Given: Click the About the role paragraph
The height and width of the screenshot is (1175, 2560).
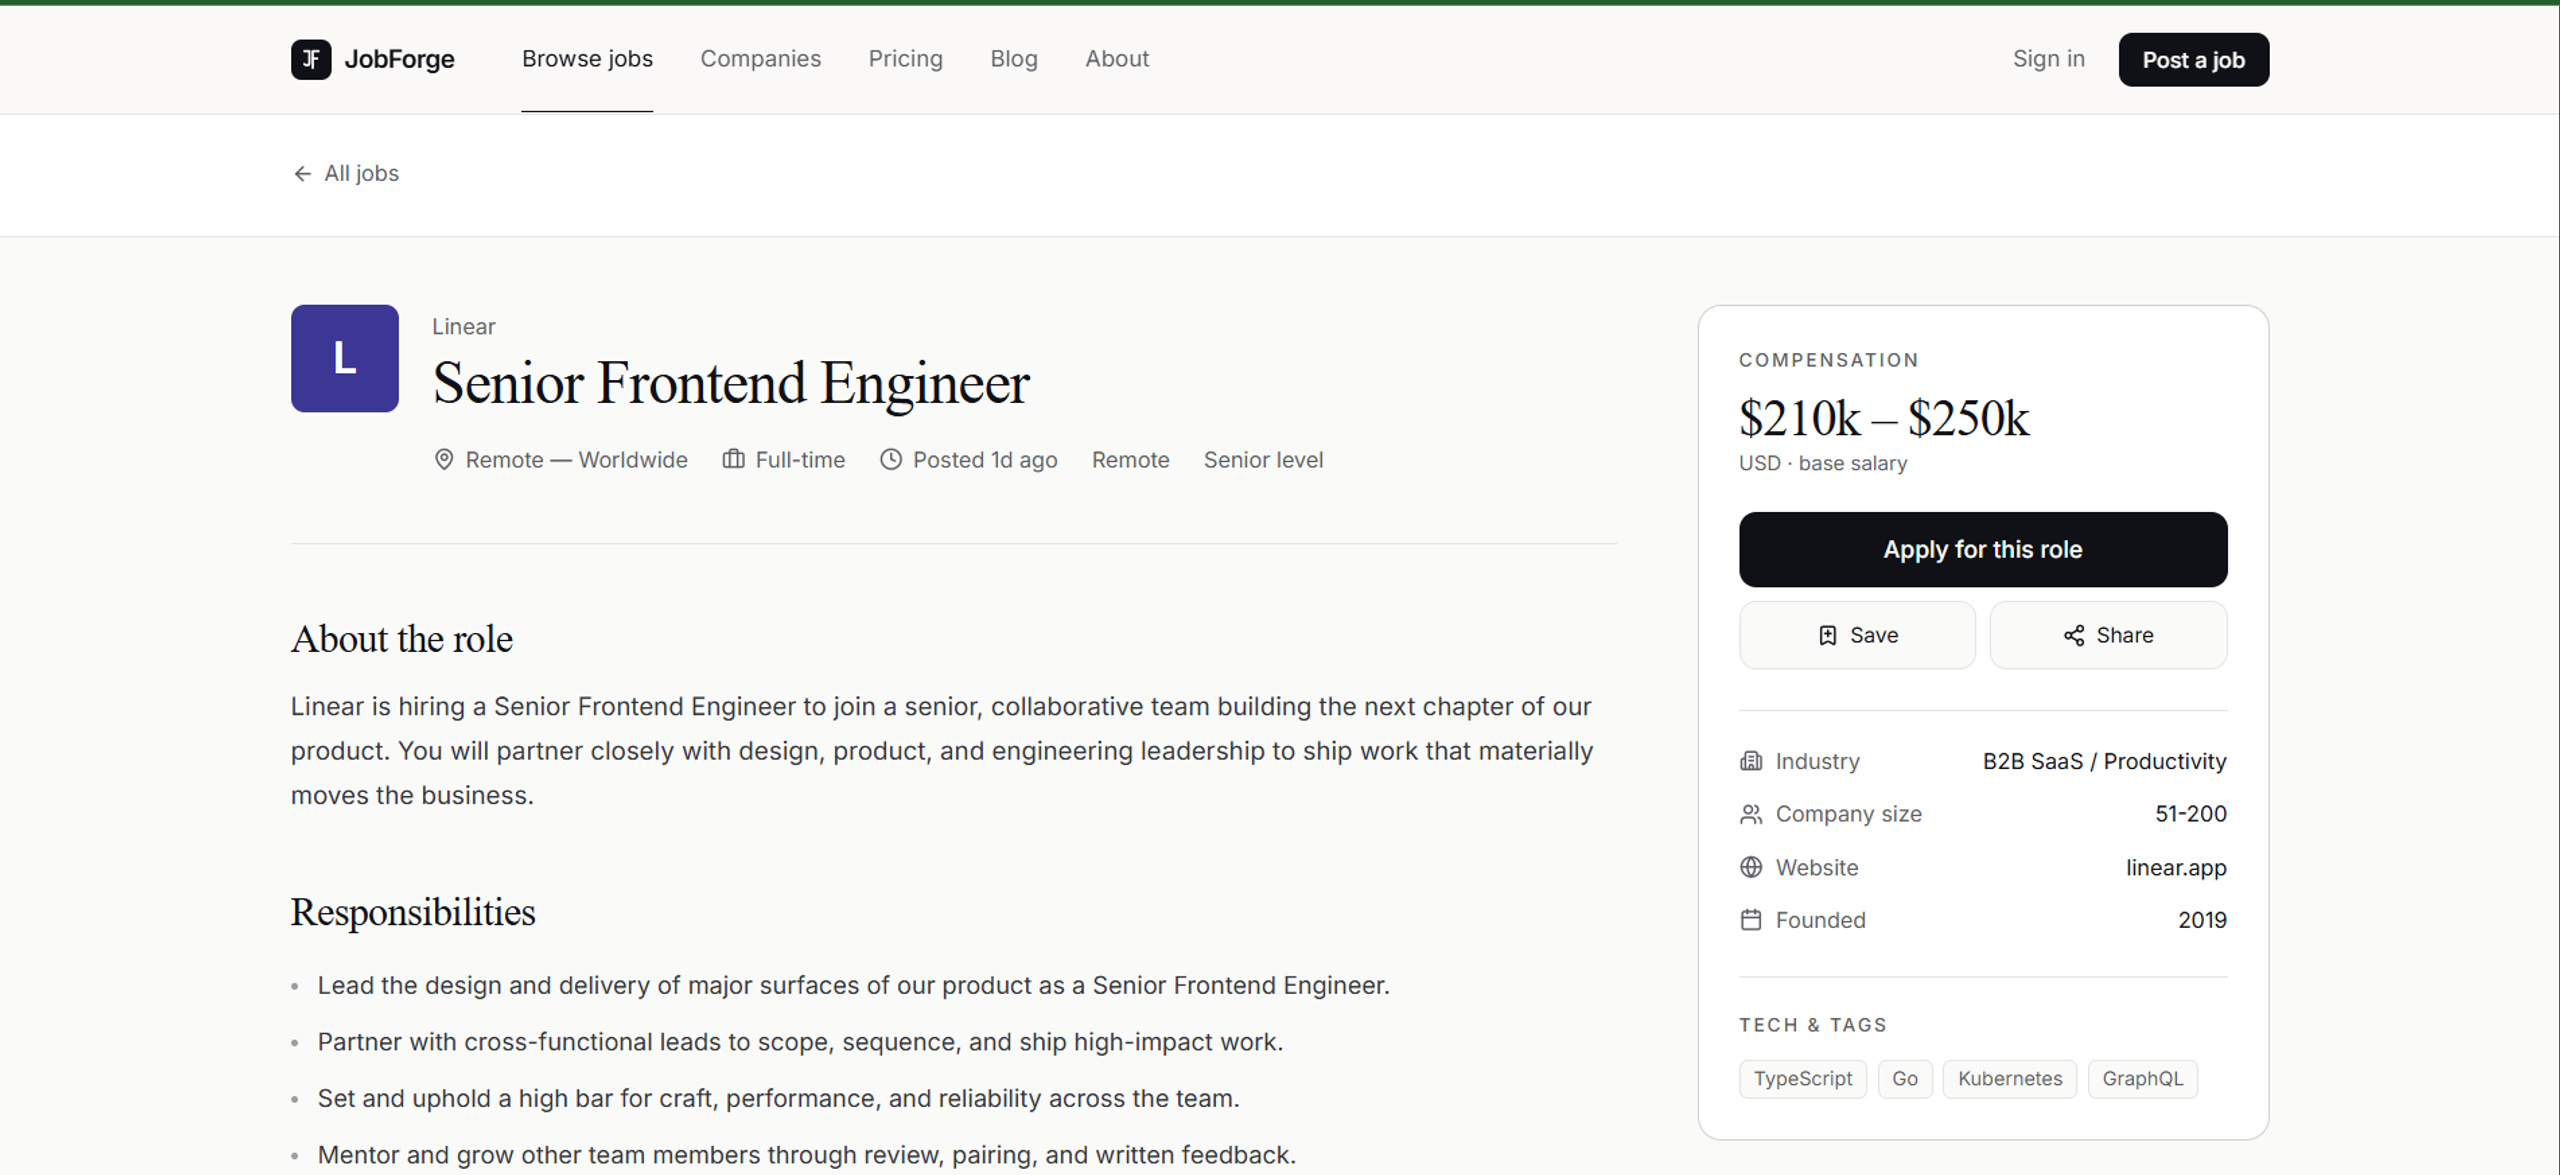Looking at the screenshot, I should pyautogui.click(x=942, y=751).
